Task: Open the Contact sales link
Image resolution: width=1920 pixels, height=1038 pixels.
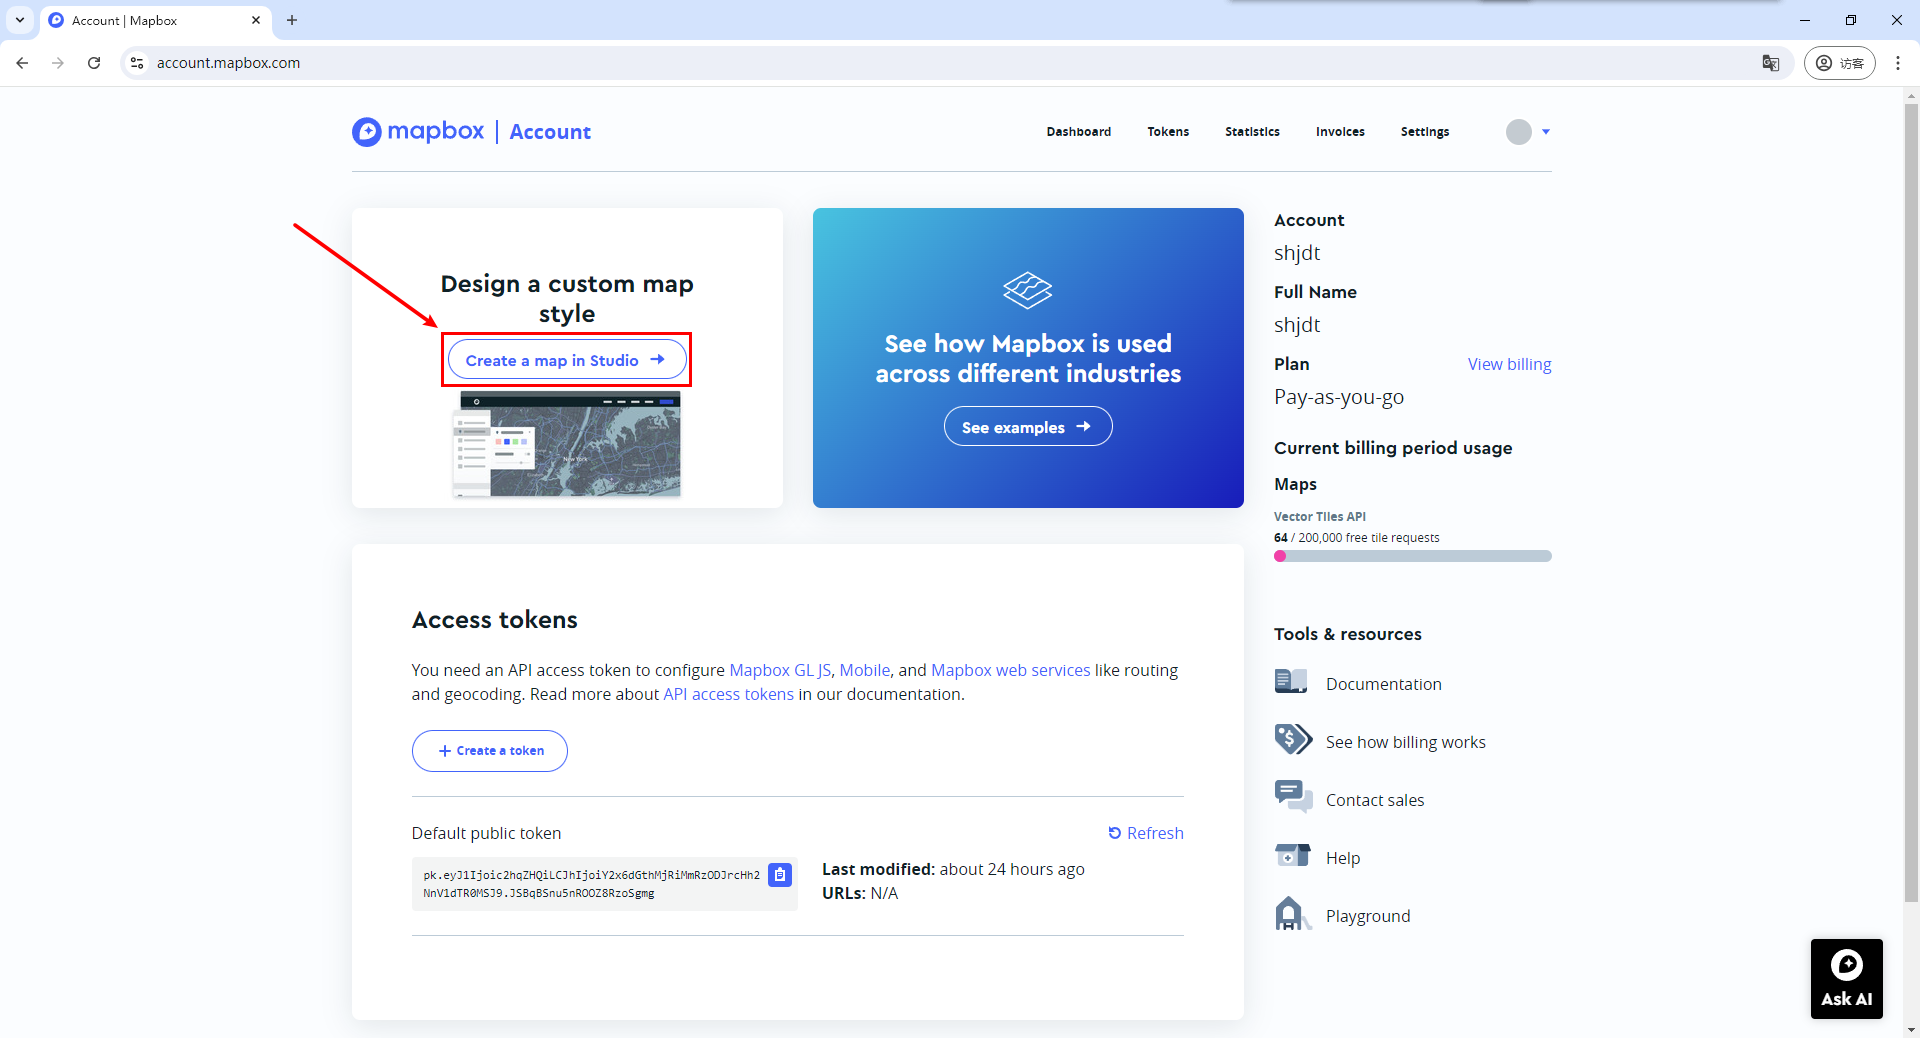Action: pos(1375,800)
